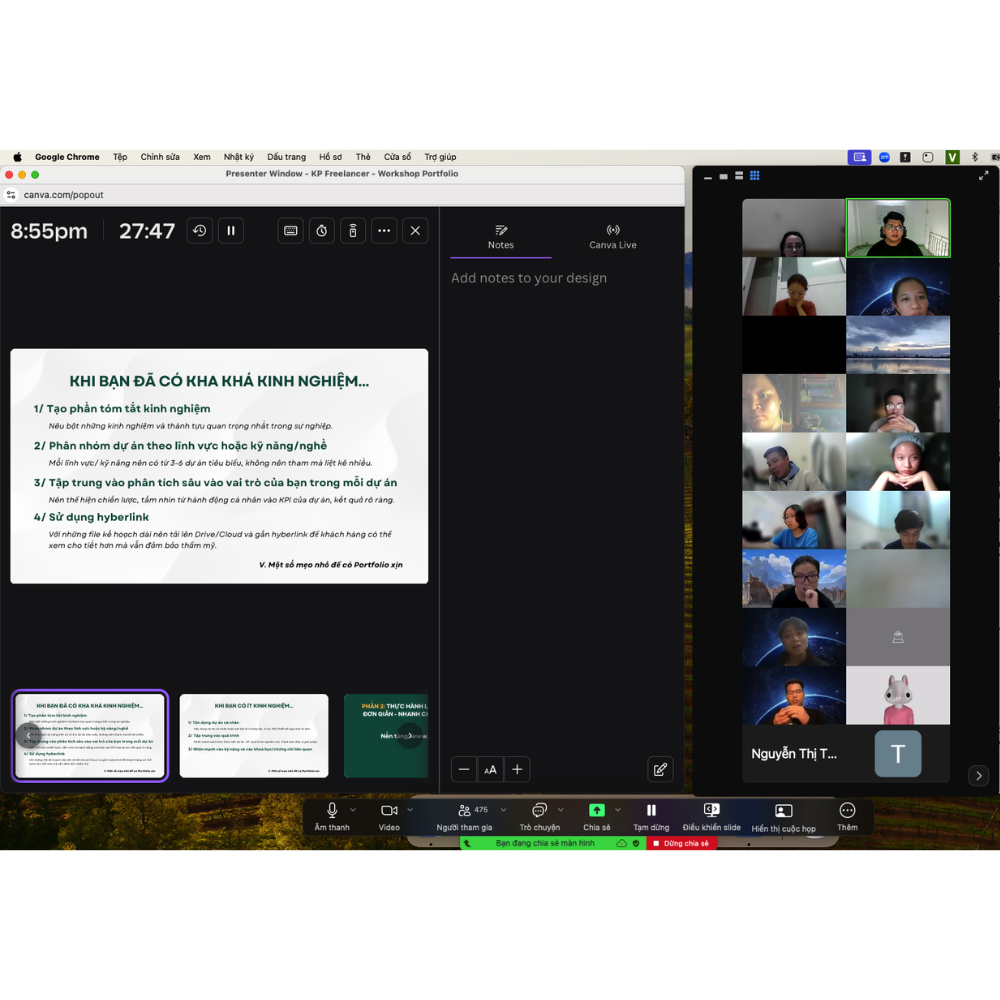1000x1000 pixels.
Task: Open the Tệp menu in the menu bar
Action: point(120,157)
